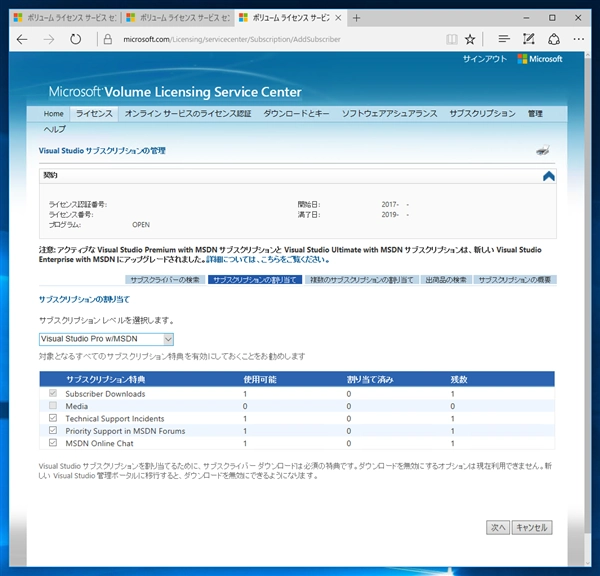
Task: Click the サブスクリプション特典 column header
Action: click(x=105, y=379)
